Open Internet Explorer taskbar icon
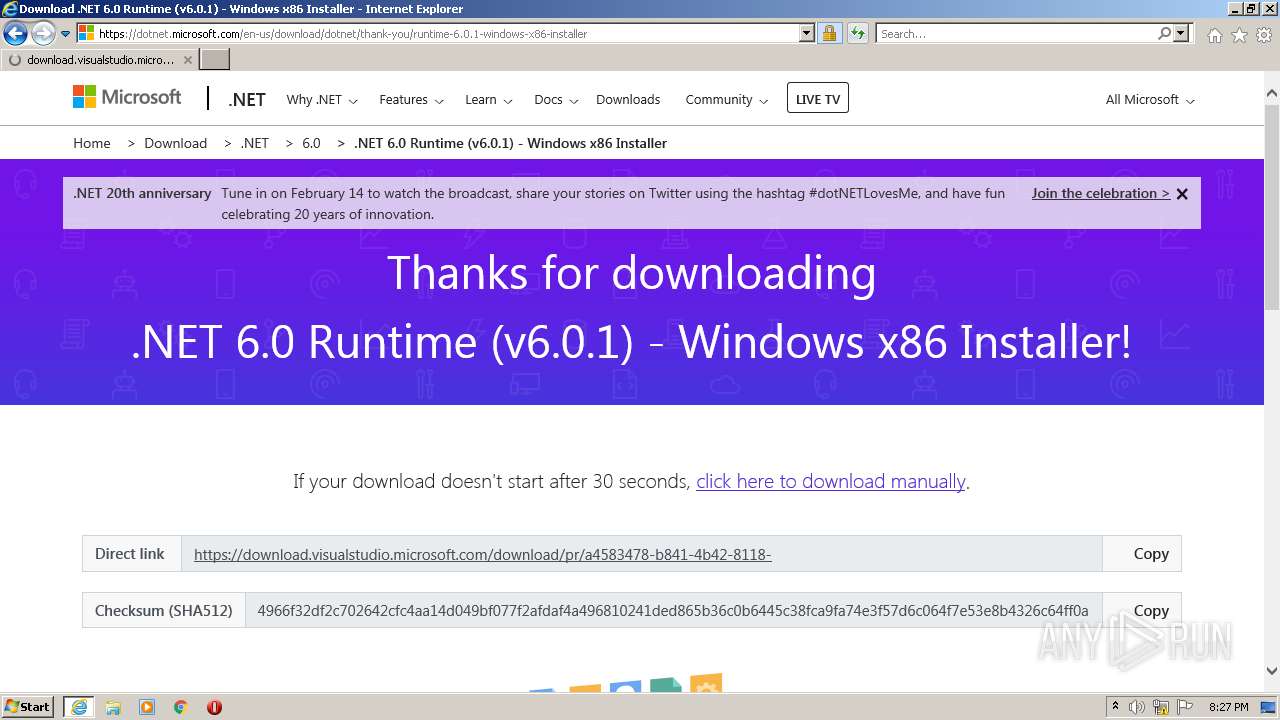The width and height of the screenshot is (1280, 720). pos(79,707)
